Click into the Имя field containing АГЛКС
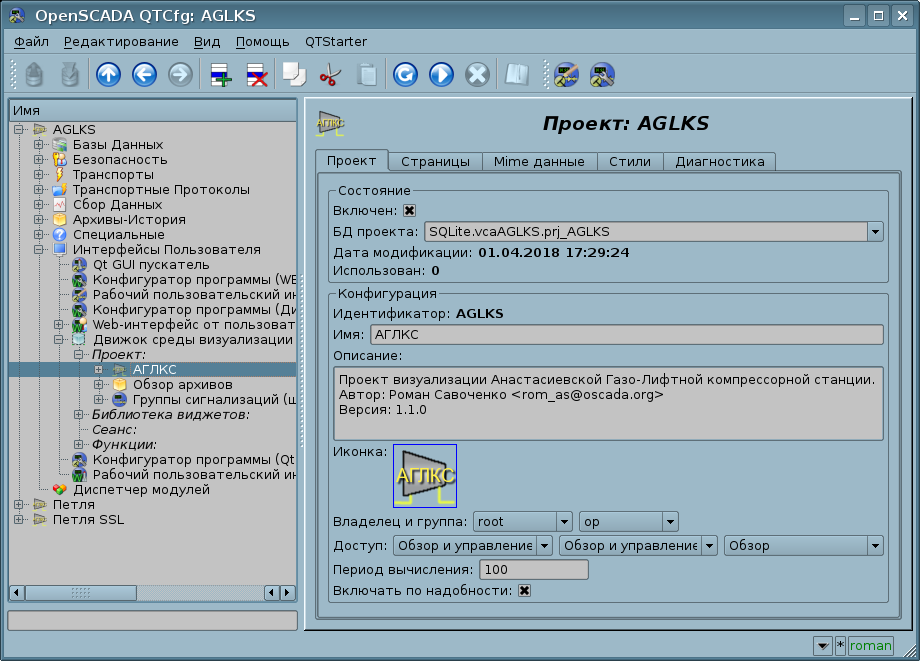The width and height of the screenshot is (920, 661). click(627, 334)
